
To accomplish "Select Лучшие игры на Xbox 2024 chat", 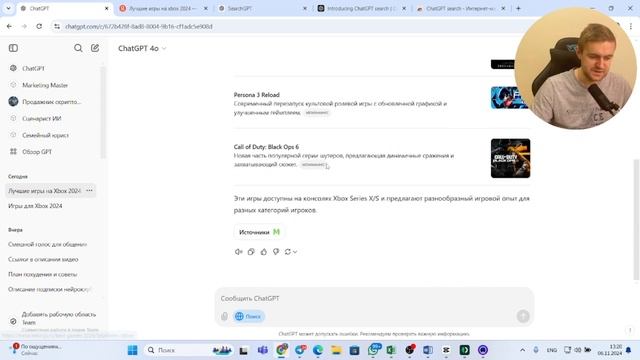I will click(44, 191).
